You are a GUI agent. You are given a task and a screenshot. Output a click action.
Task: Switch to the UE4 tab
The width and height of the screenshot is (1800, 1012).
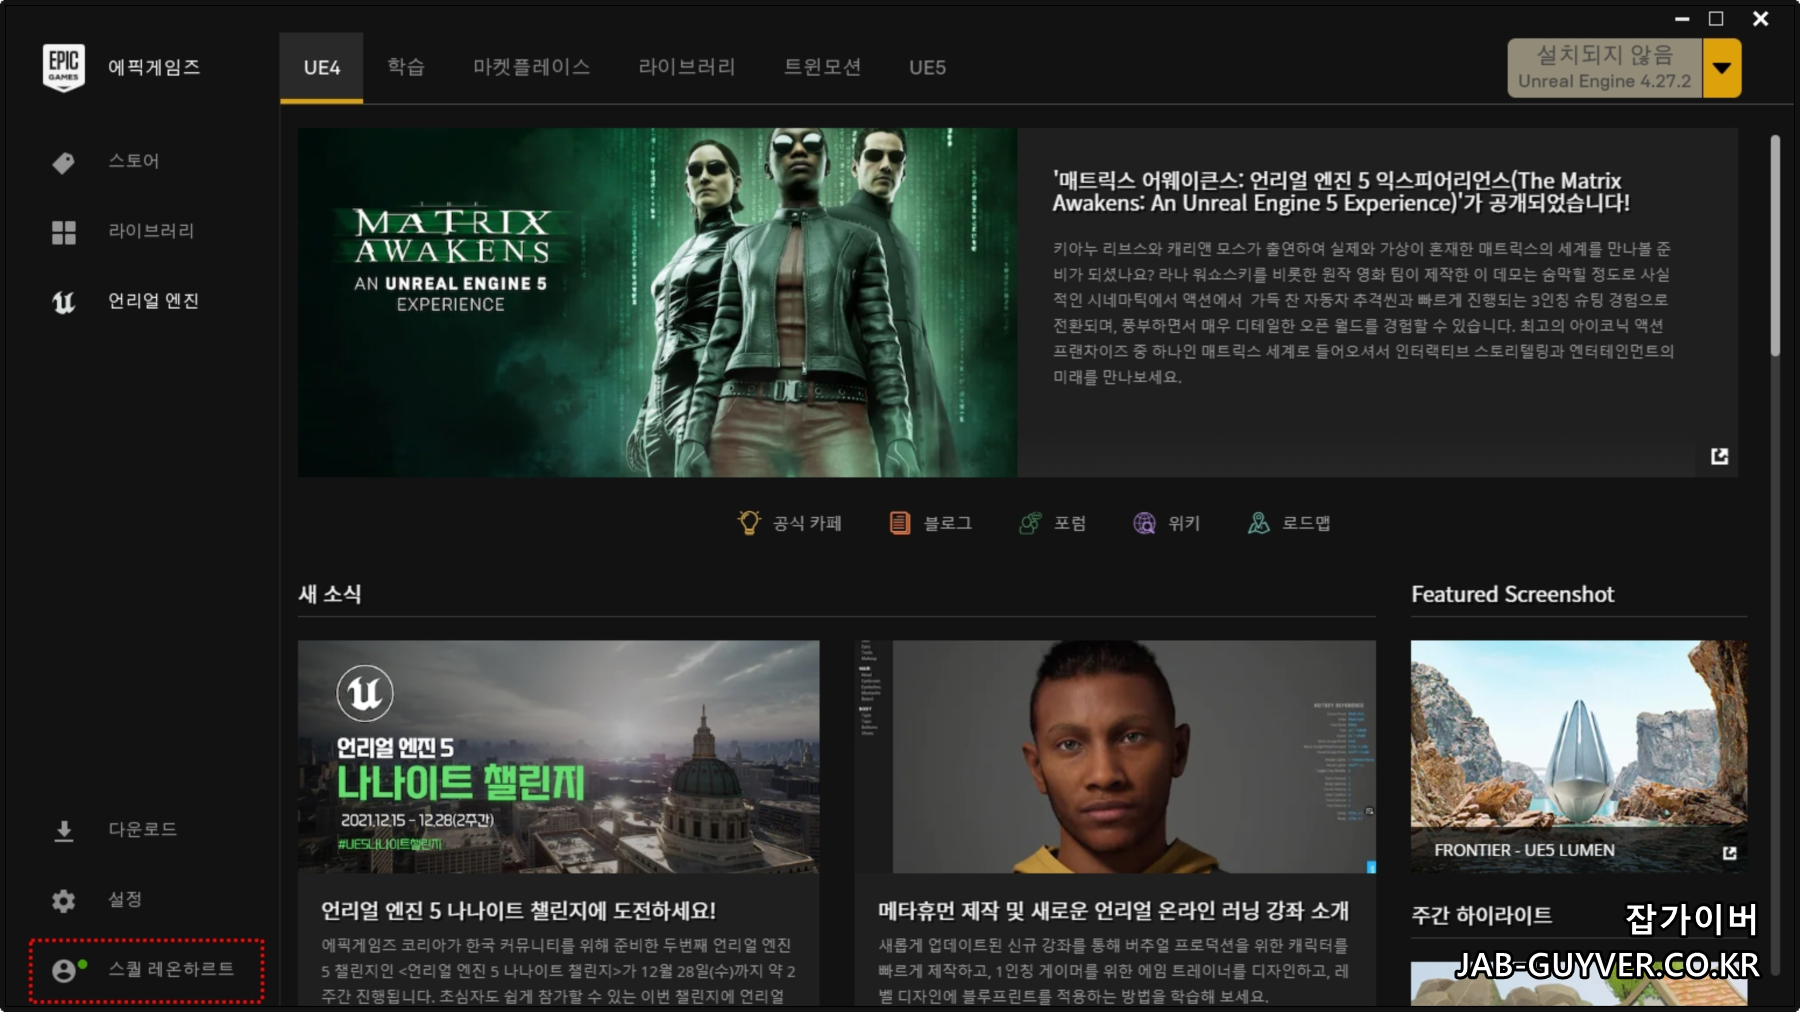pos(322,68)
